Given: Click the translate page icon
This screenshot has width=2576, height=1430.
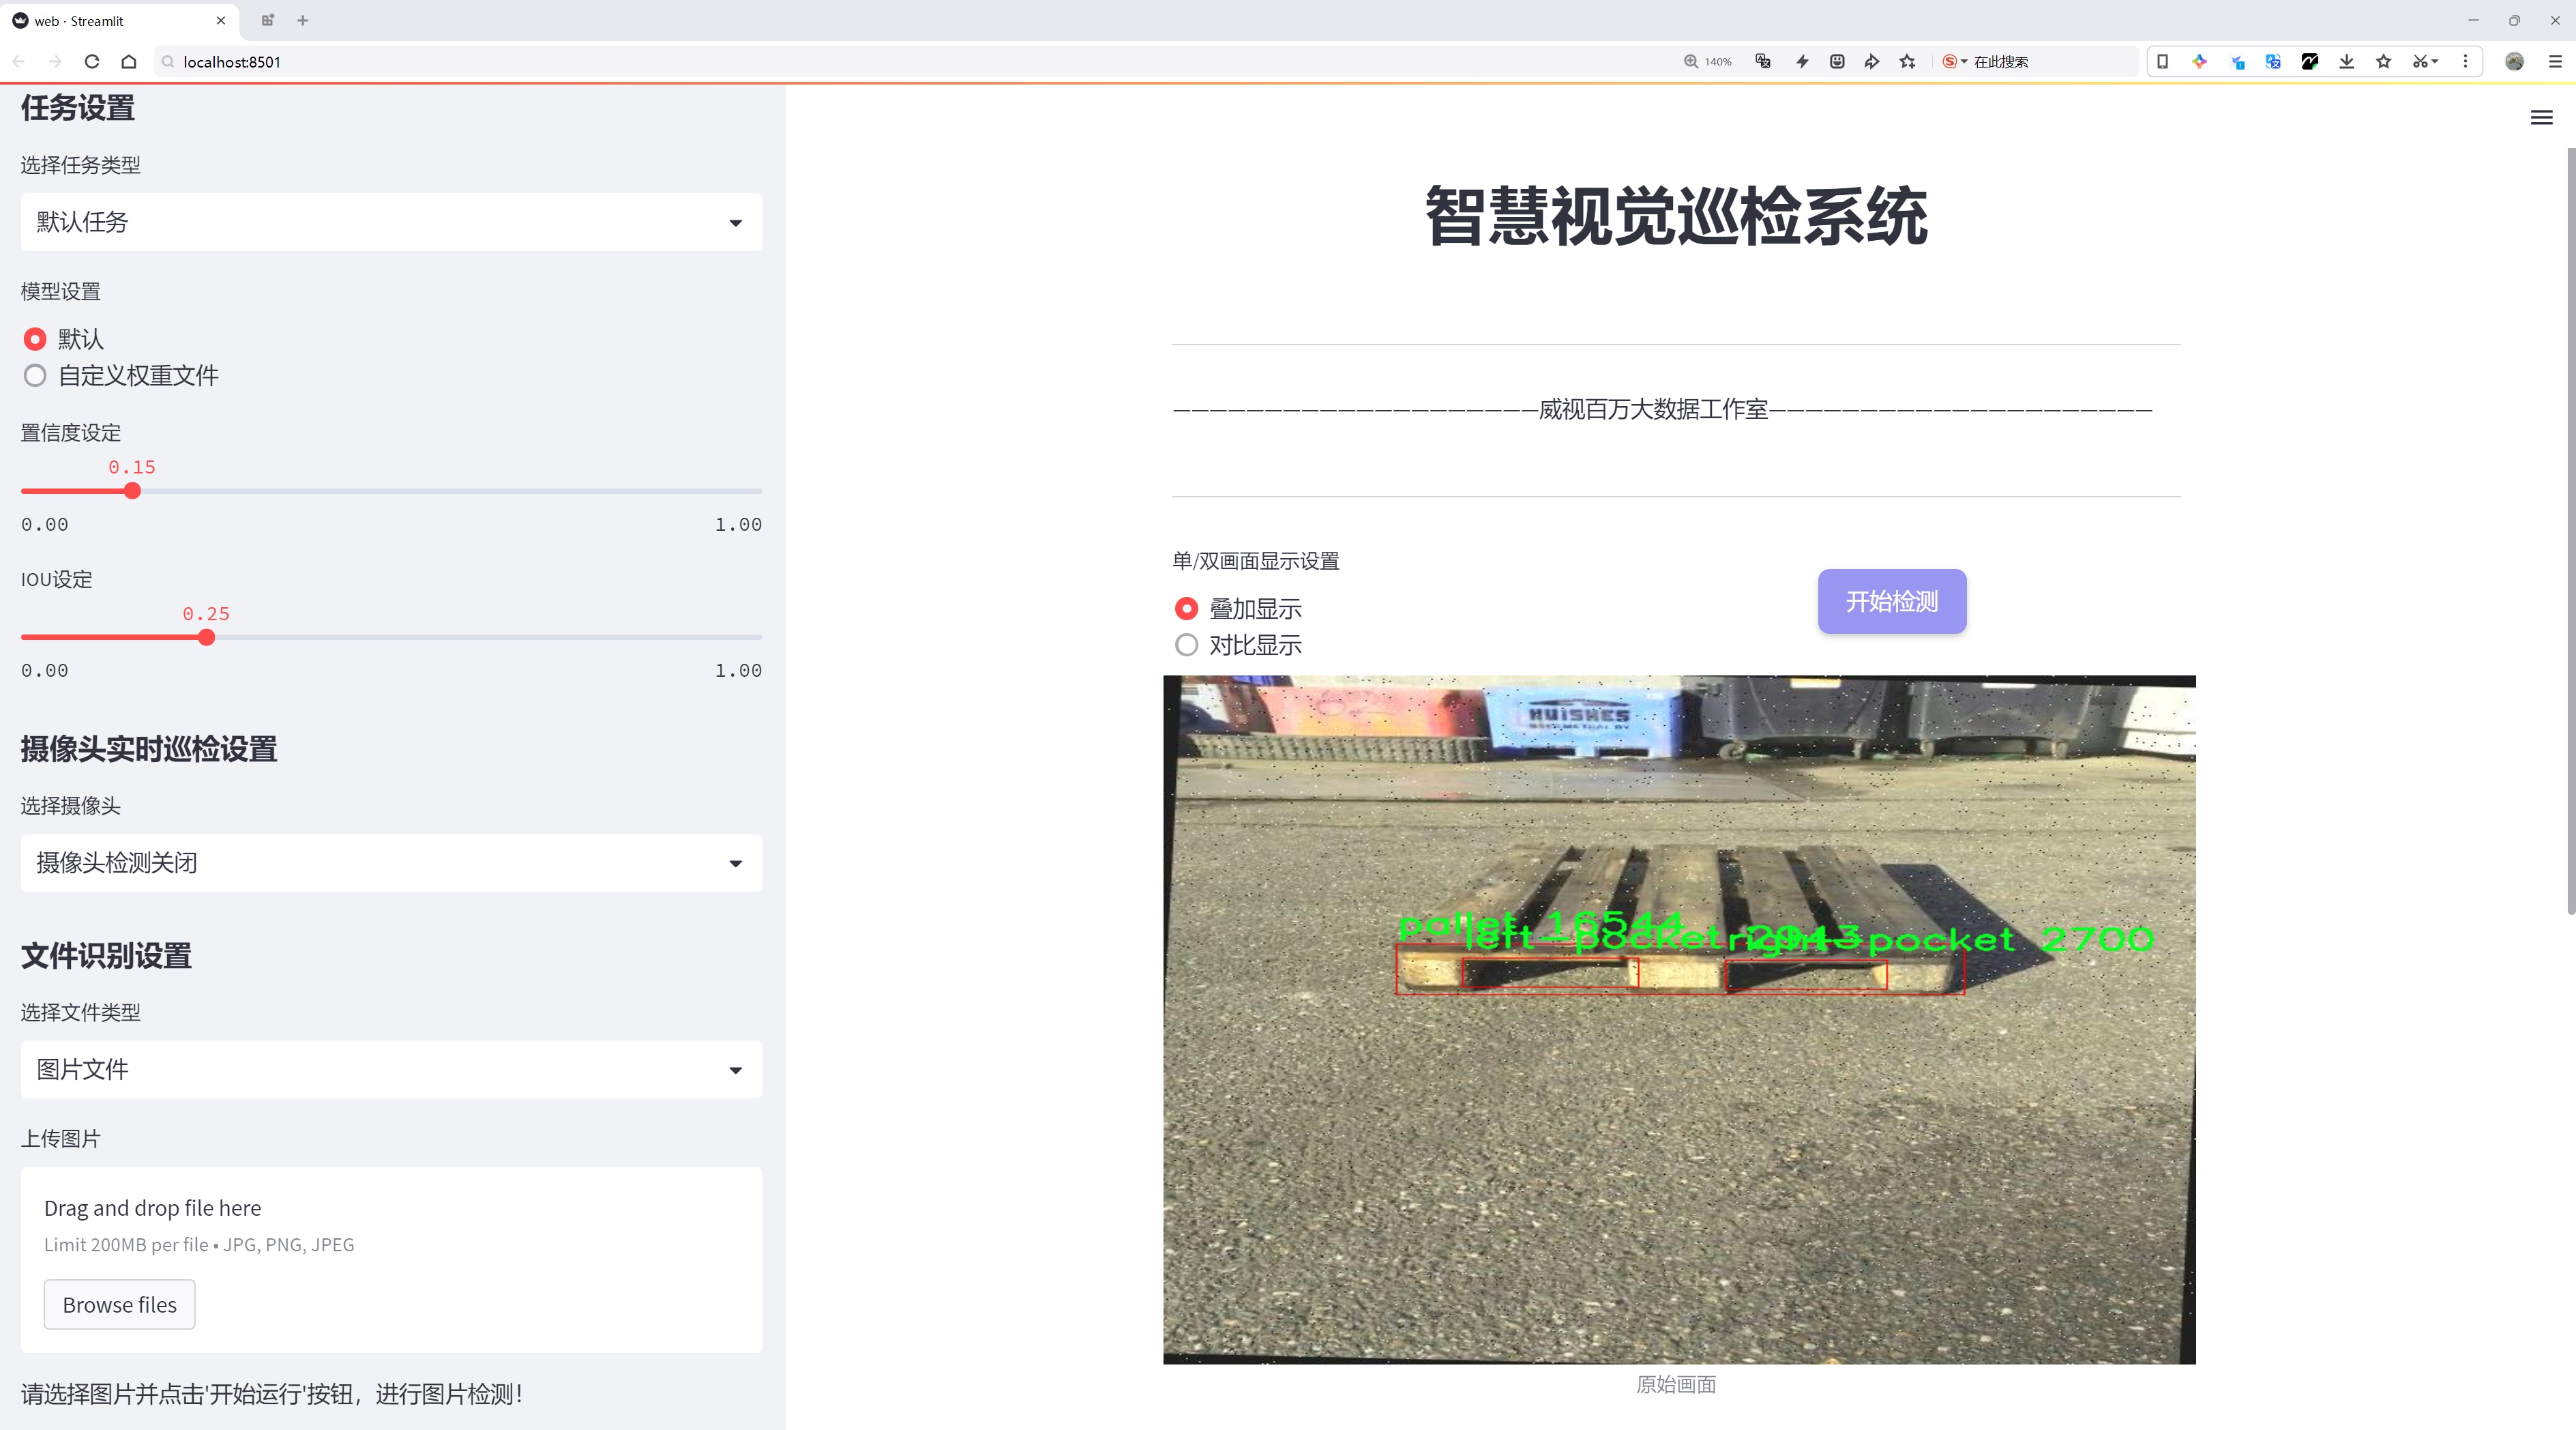Looking at the screenshot, I should click(1763, 62).
